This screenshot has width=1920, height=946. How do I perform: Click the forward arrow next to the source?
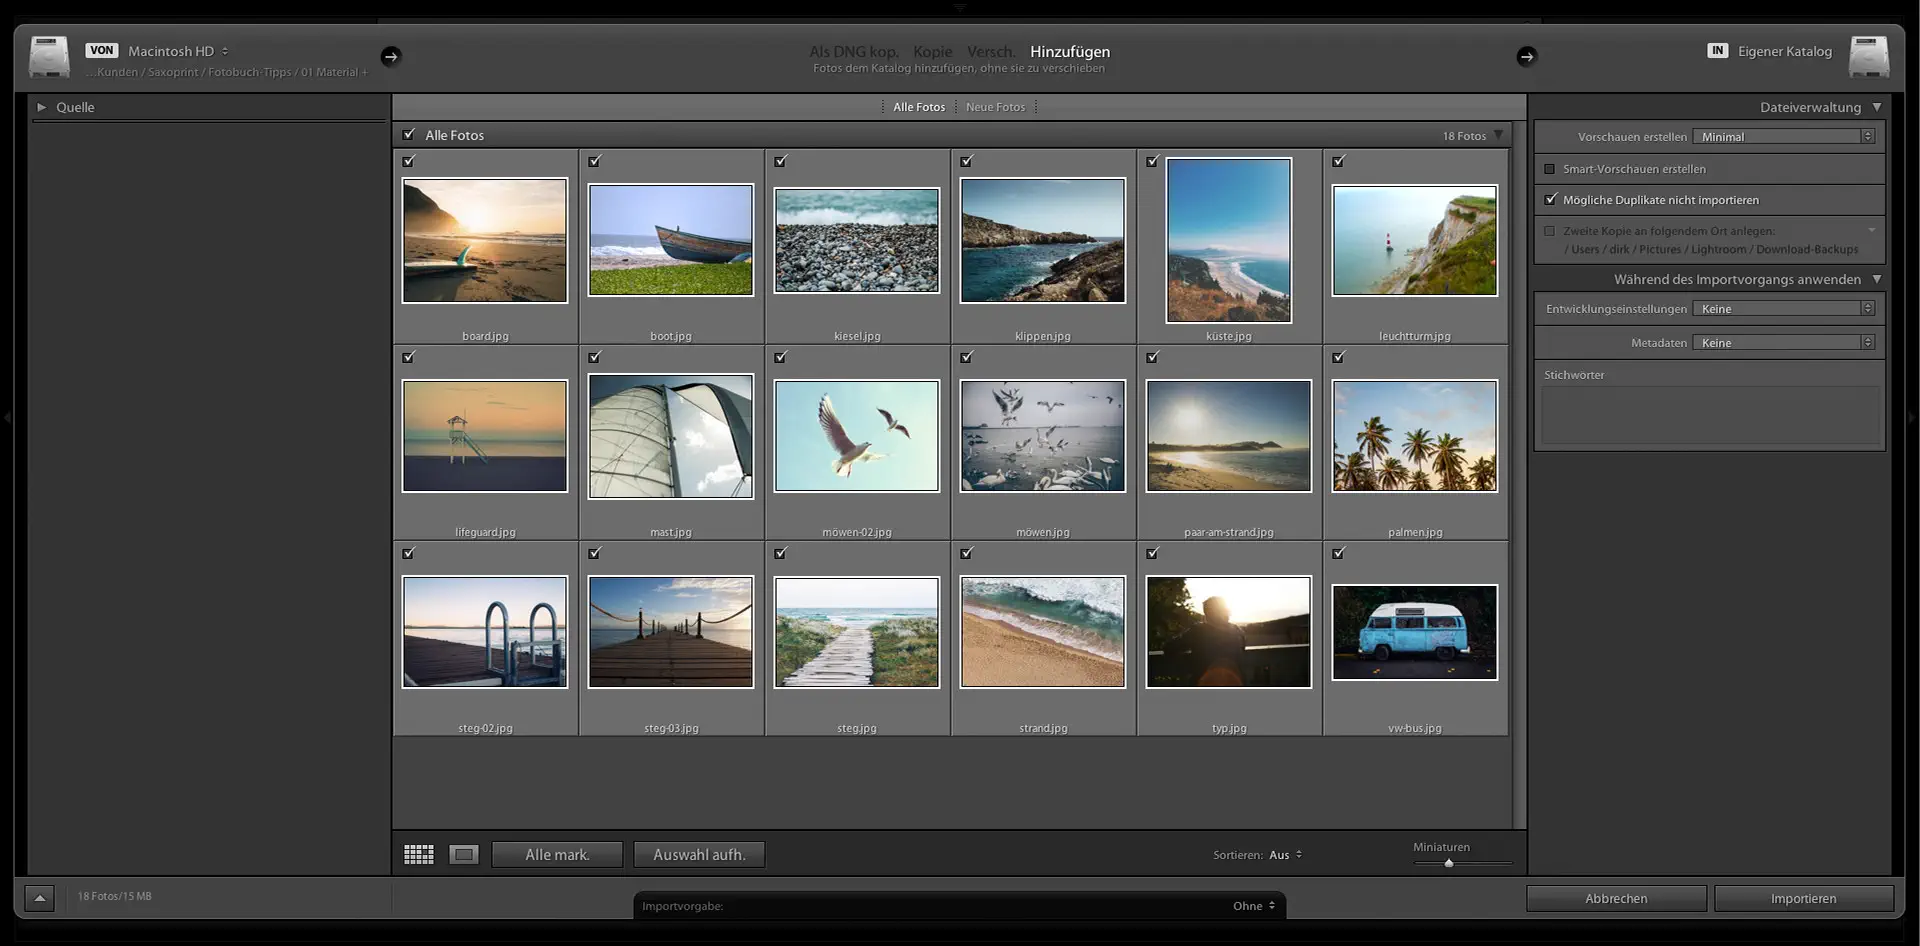(390, 57)
